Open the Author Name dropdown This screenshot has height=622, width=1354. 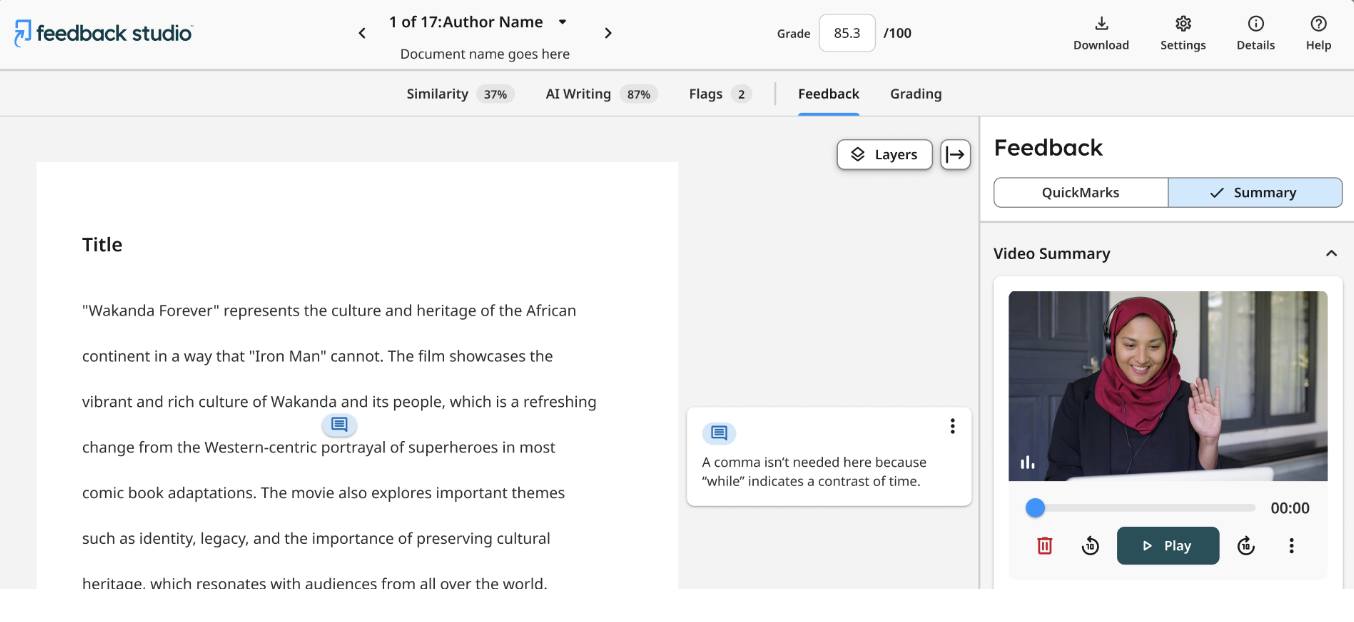click(x=562, y=22)
